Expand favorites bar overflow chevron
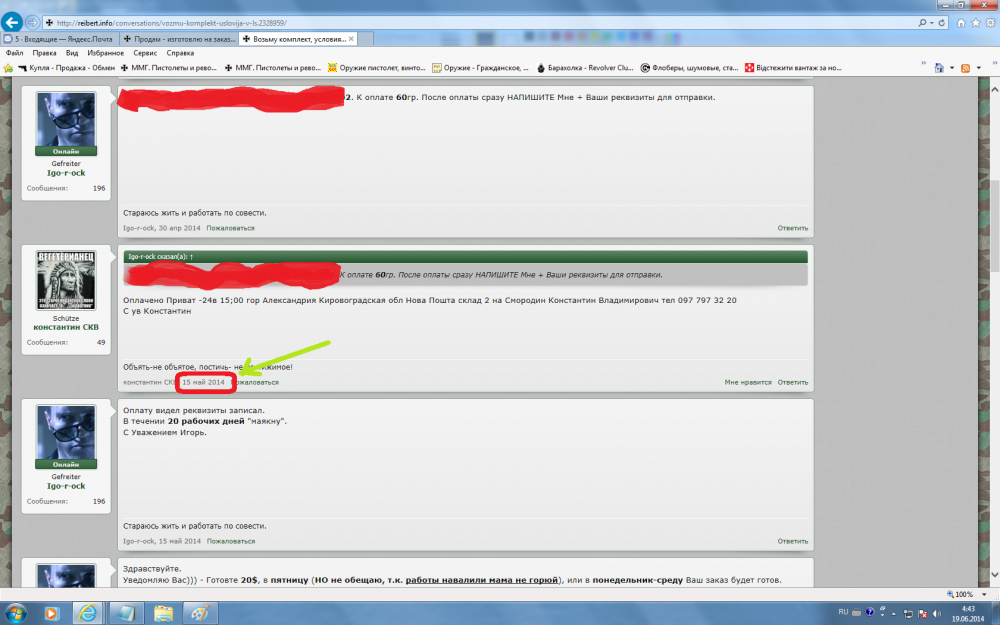 tap(923, 63)
